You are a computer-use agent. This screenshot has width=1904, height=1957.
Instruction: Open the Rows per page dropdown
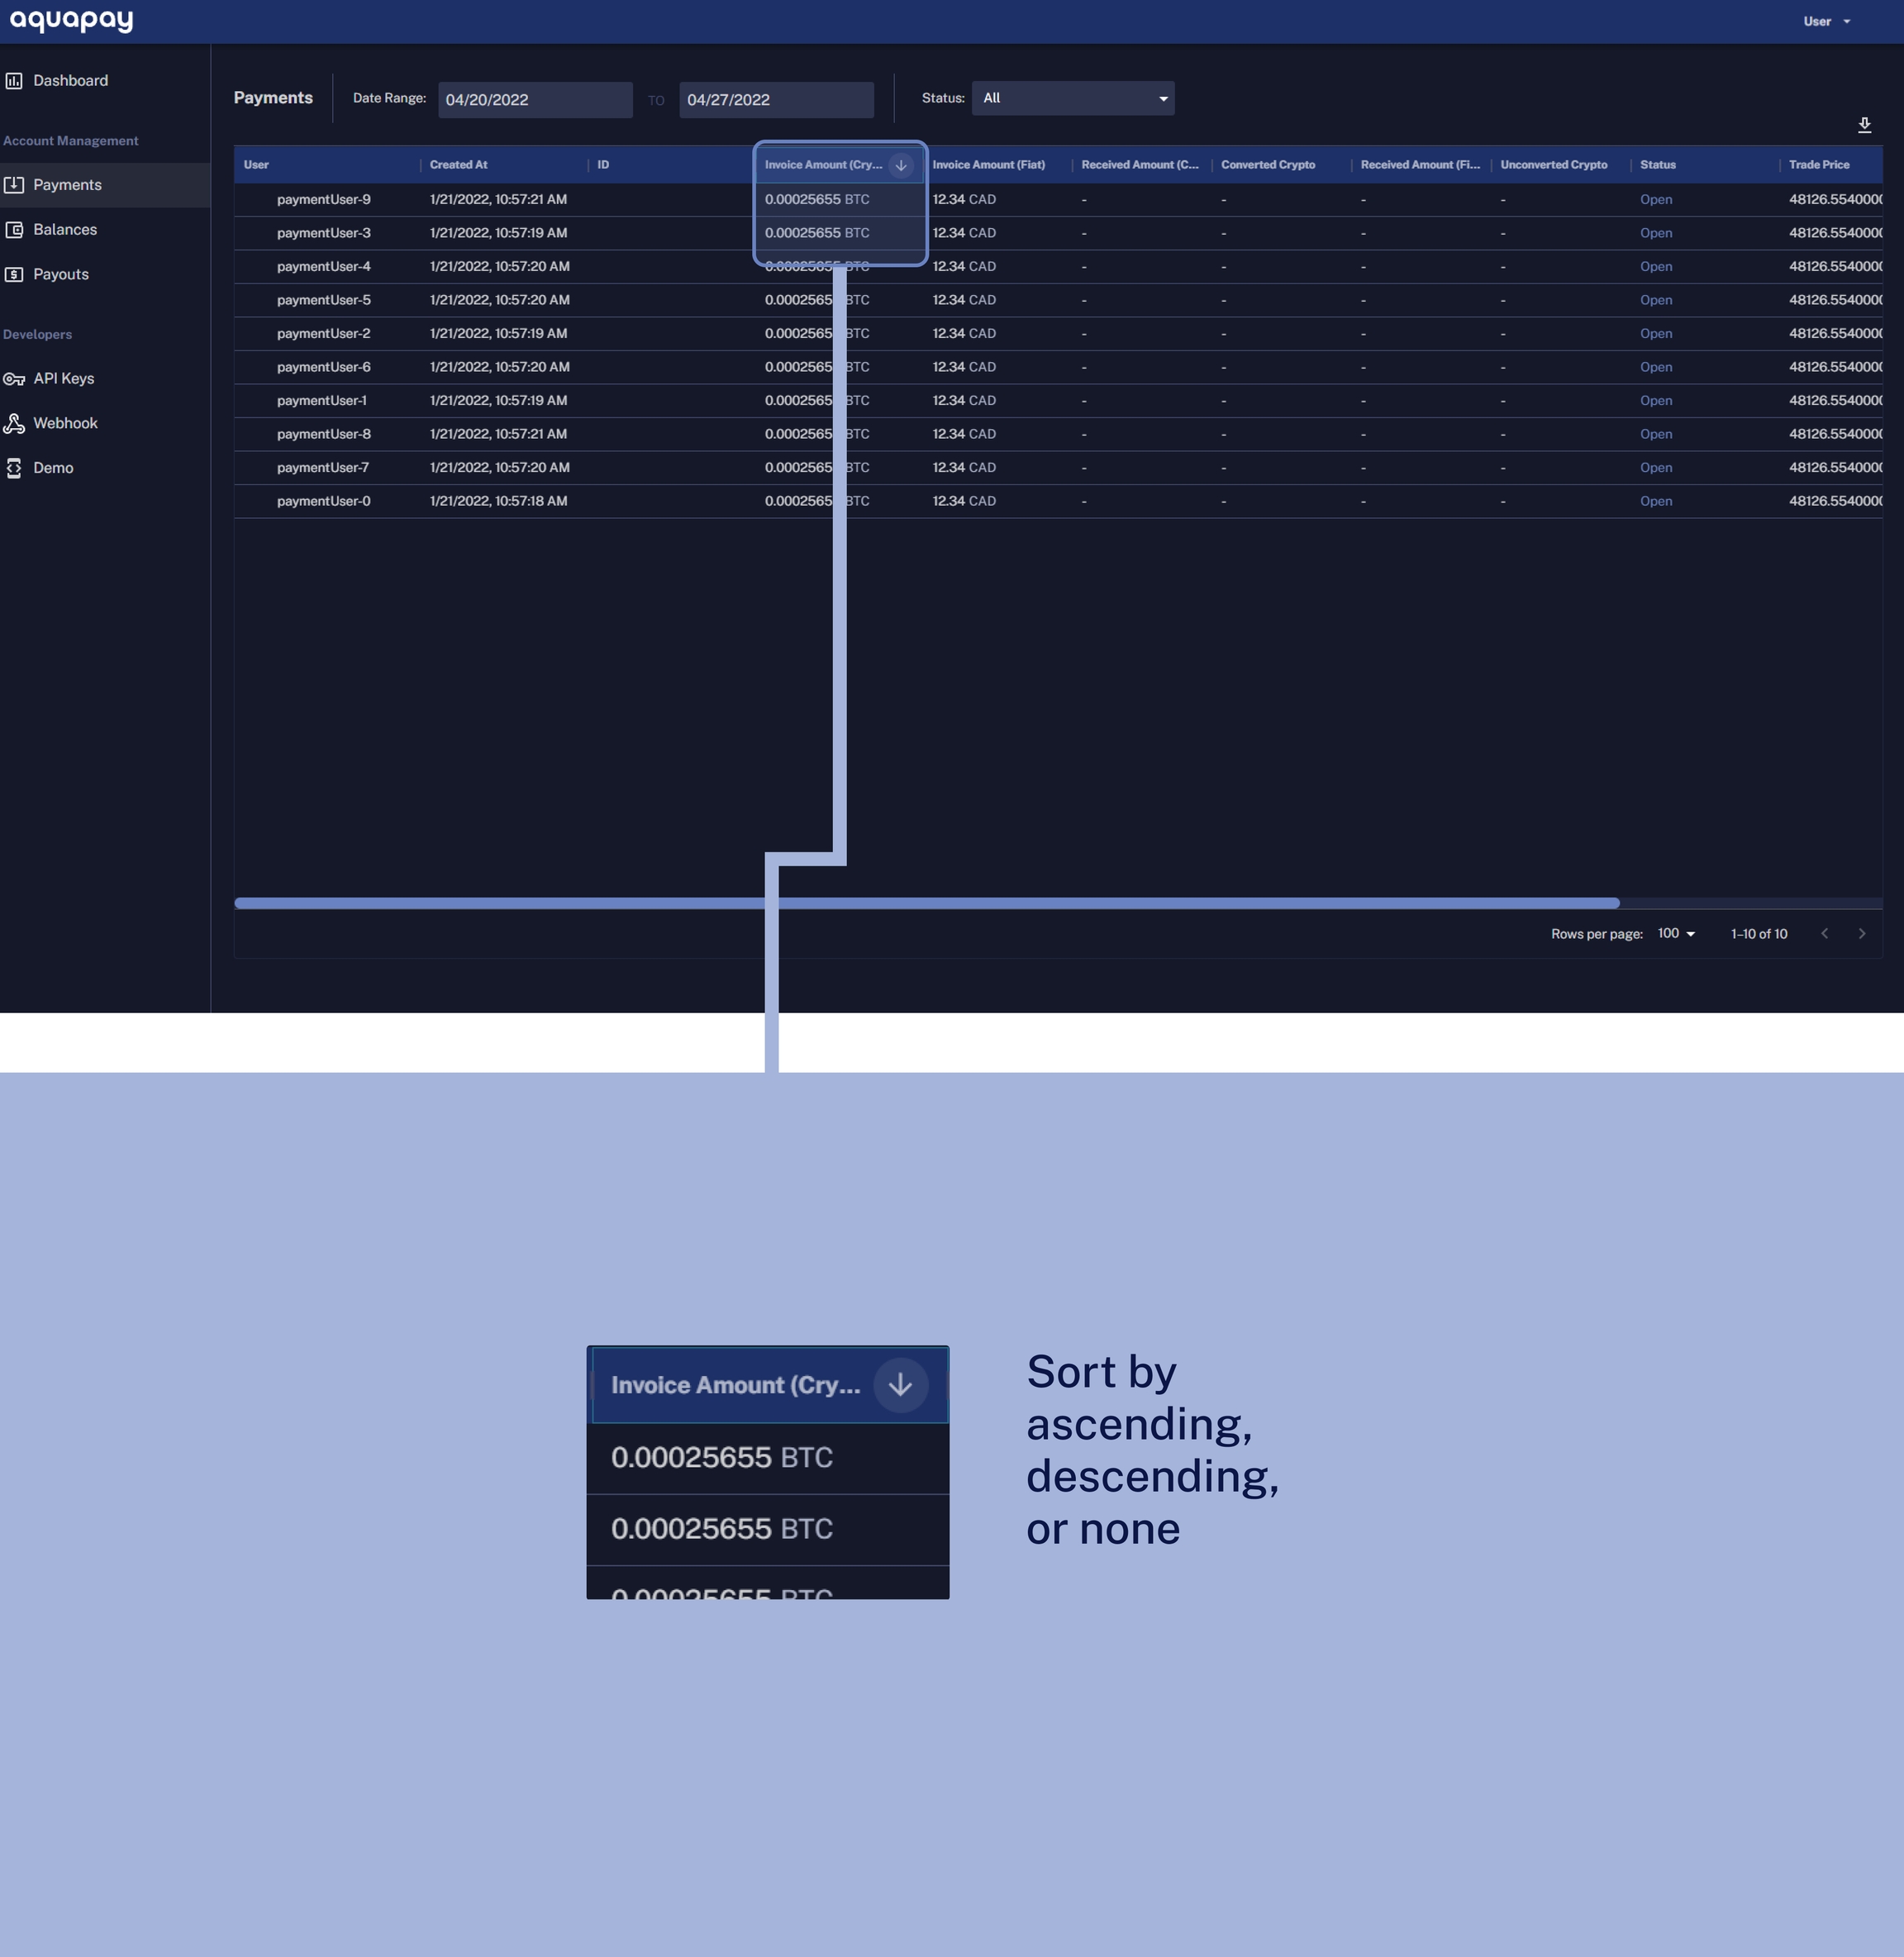(1676, 934)
